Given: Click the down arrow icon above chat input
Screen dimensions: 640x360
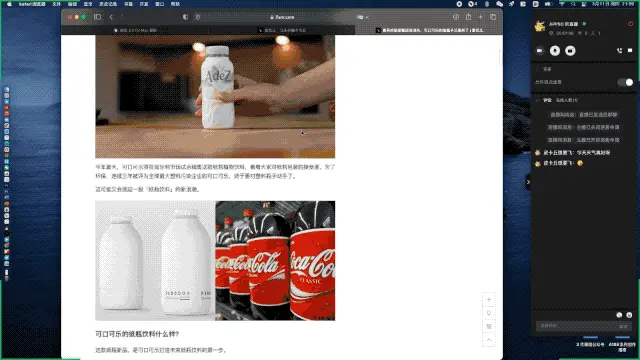Looking at the screenshot, I should (x=629, y=315).
